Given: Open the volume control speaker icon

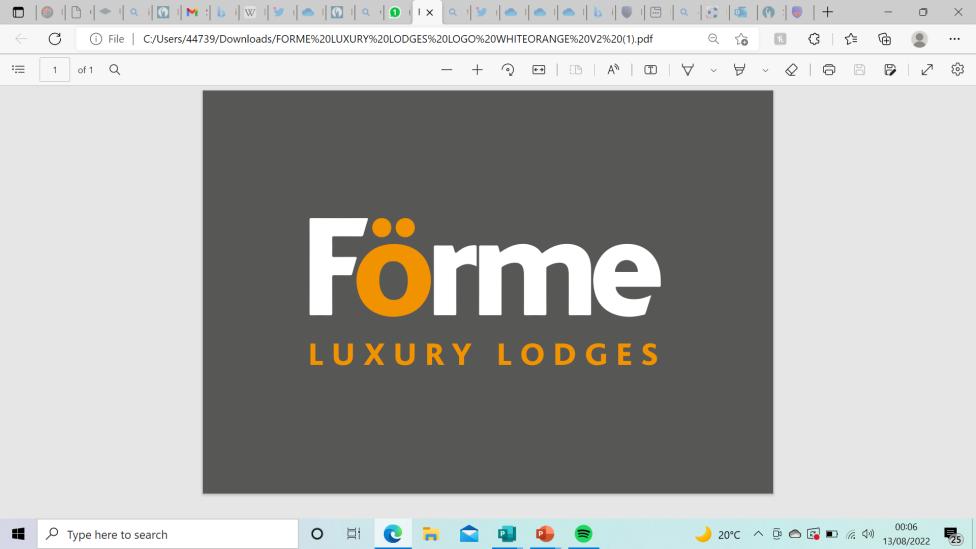Looking at the screenshot, I should tap(868, 534).
